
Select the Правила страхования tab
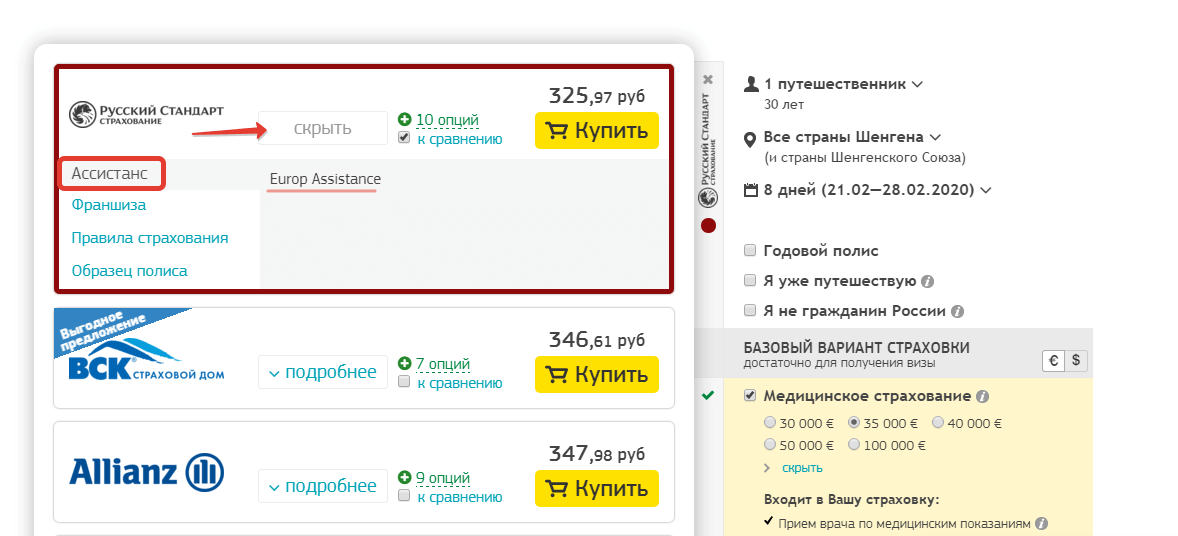pyautogui.click(x=150, y=238)
